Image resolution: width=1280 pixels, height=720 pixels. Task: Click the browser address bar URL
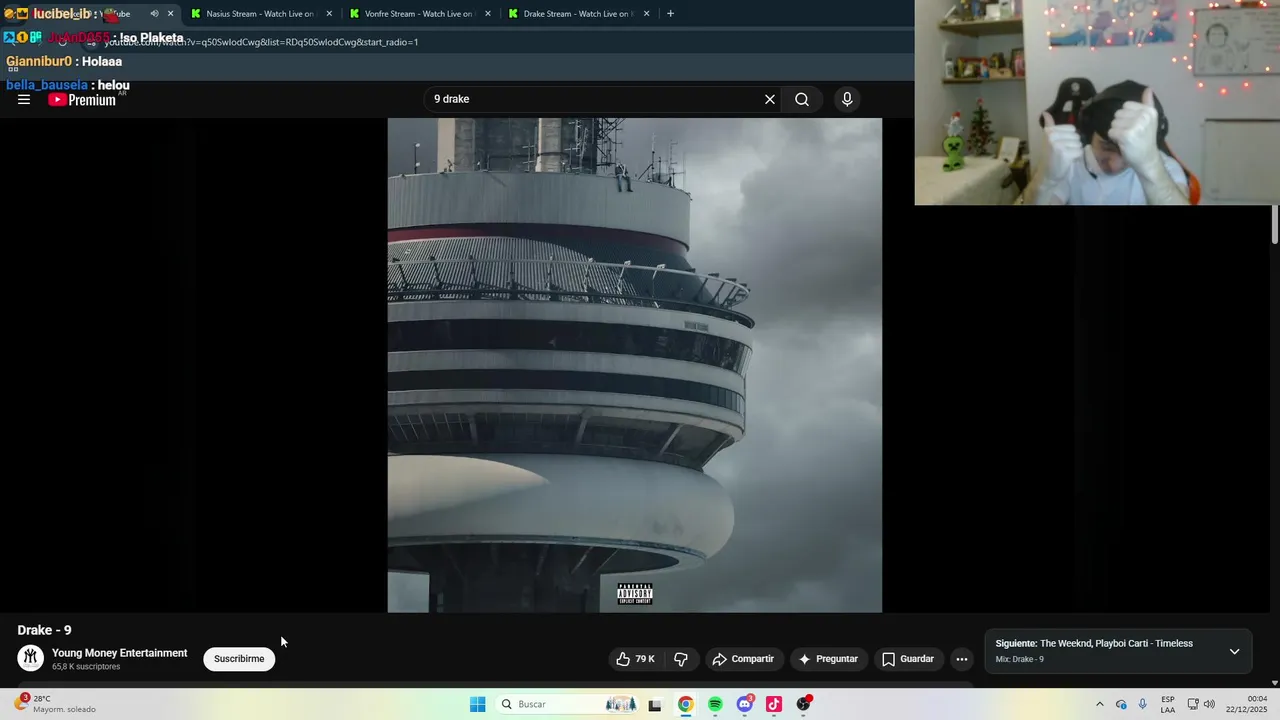click(x=261, y=42)
